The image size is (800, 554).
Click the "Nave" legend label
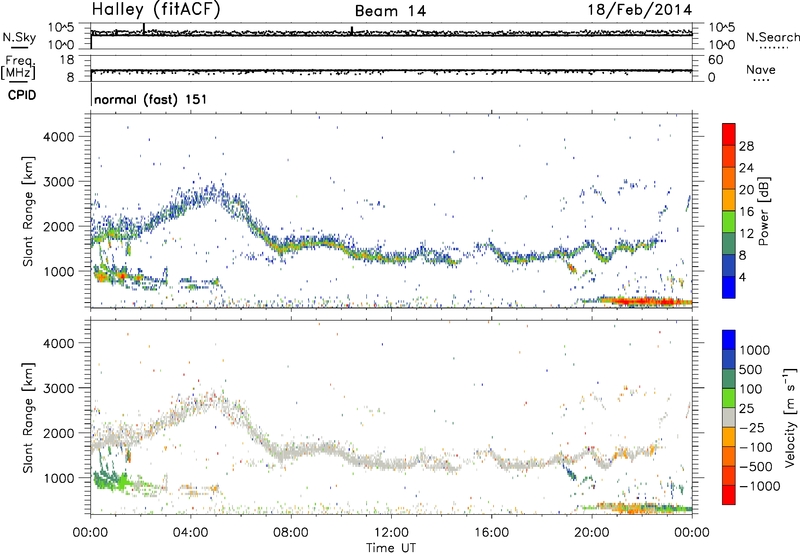point(761,69)
